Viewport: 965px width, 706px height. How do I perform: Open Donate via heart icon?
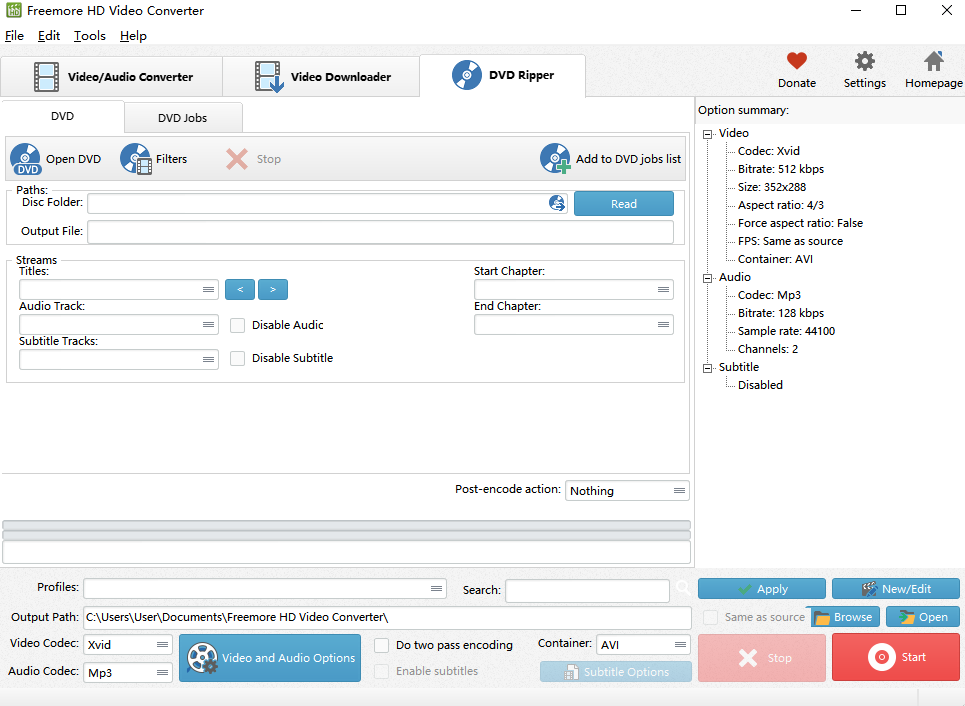796,61
